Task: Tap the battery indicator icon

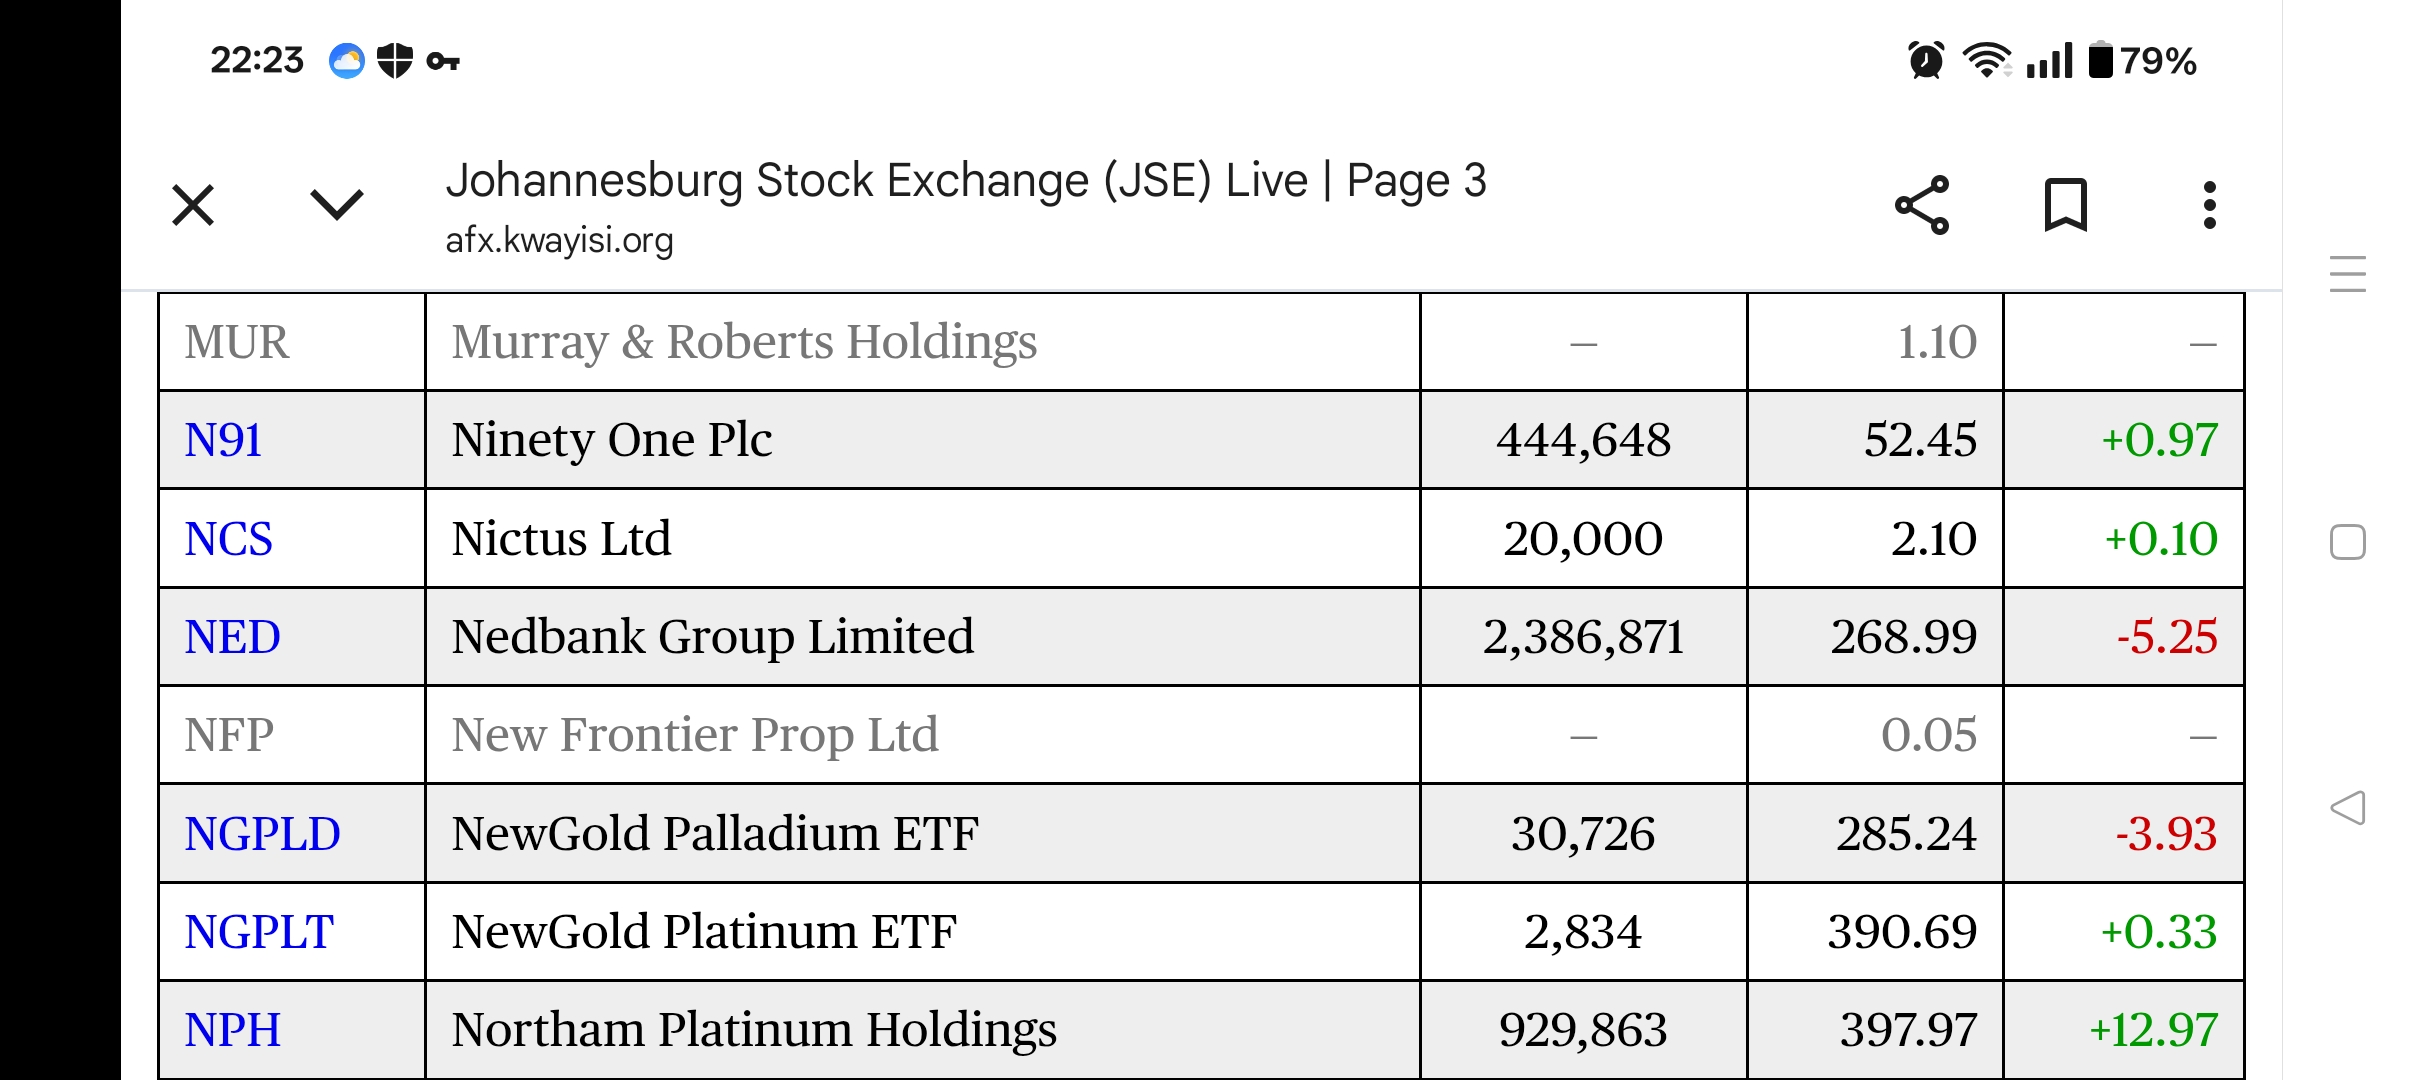Action: (2101, 61)
